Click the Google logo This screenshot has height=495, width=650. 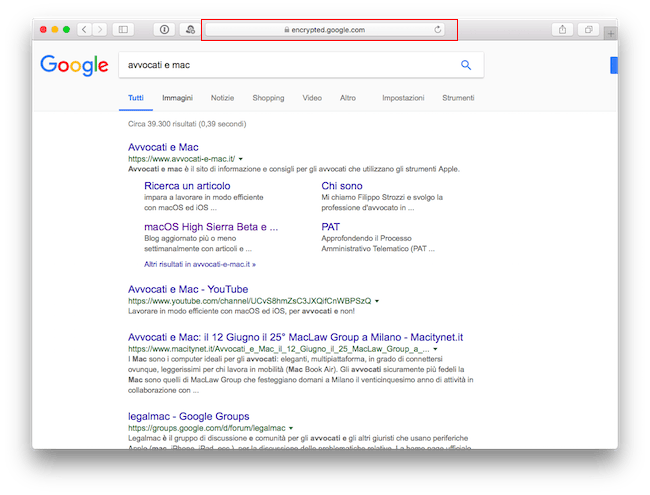[x=74, y=65]
